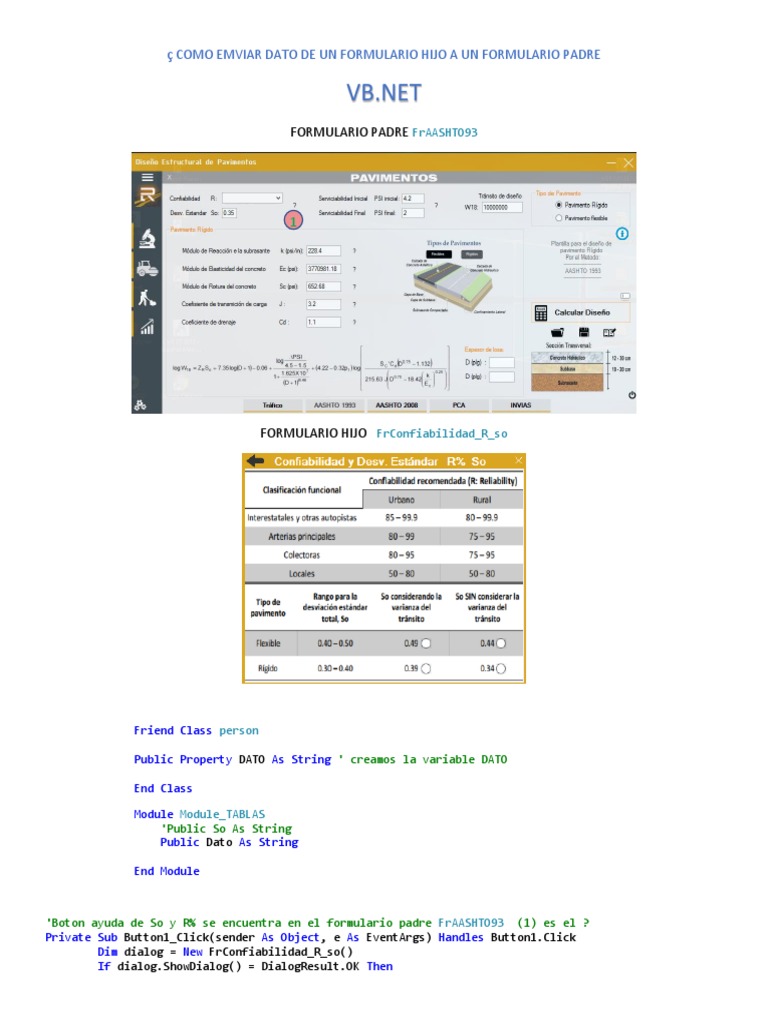Select Pavimento Rígido radio button

coord(558,205)
